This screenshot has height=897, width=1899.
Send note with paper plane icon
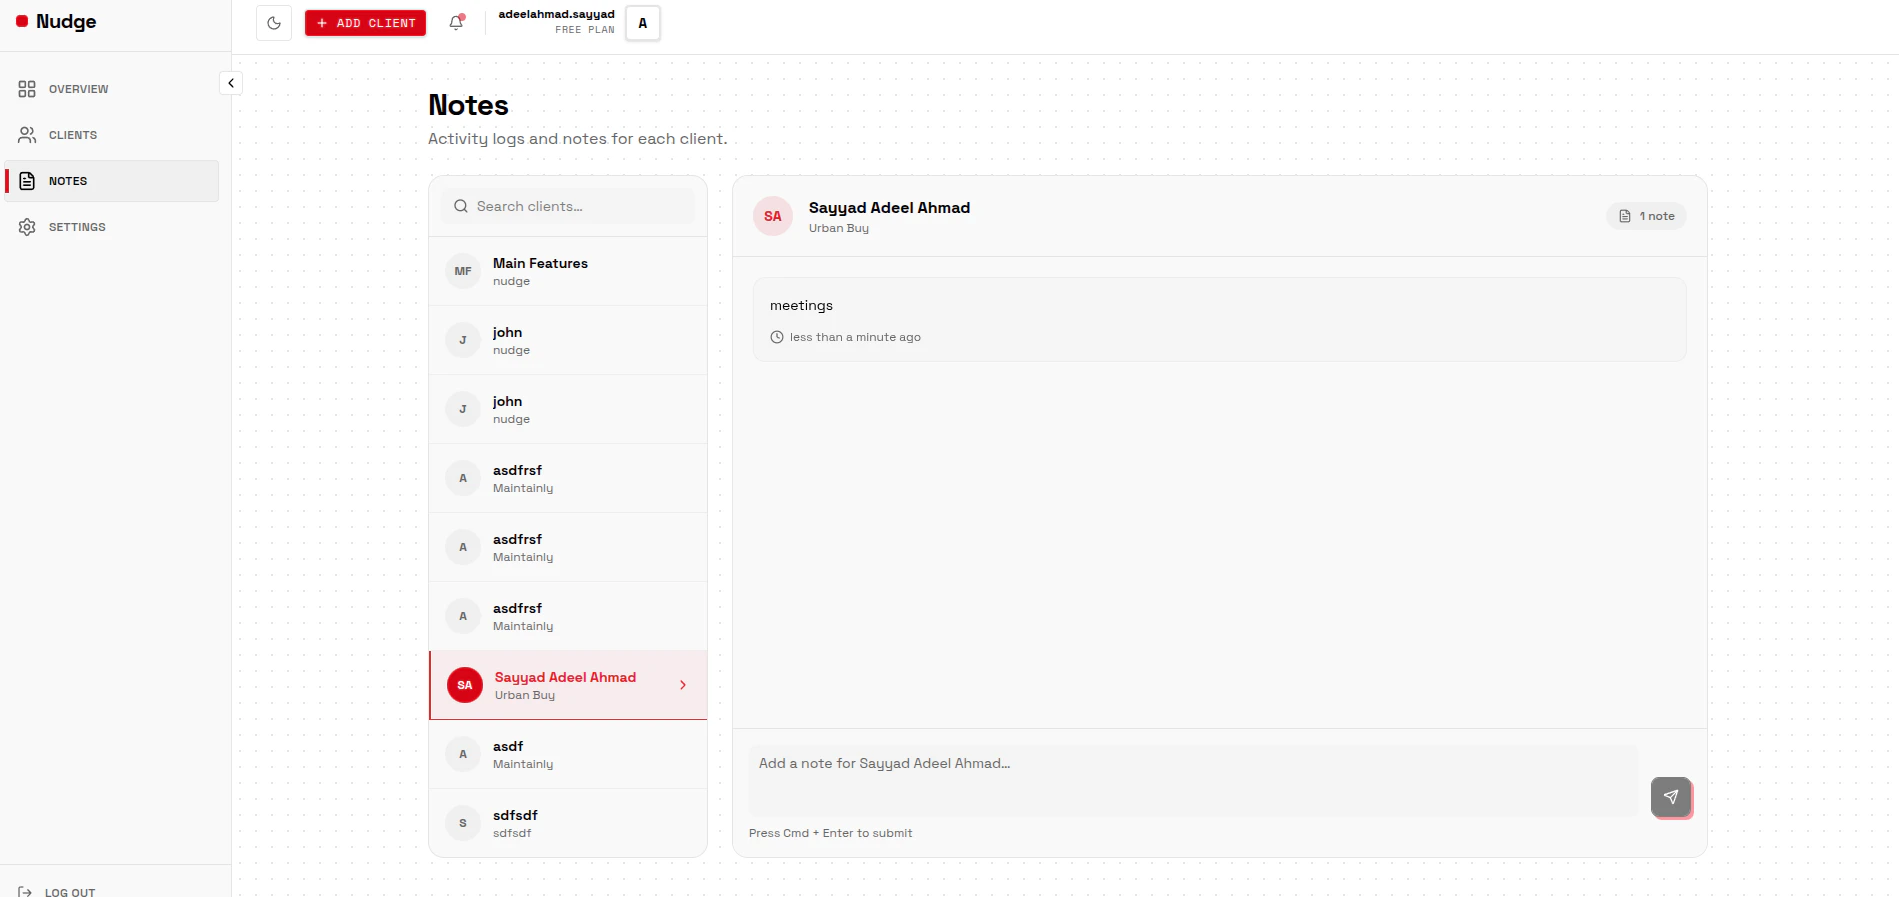coord(1671,797)
